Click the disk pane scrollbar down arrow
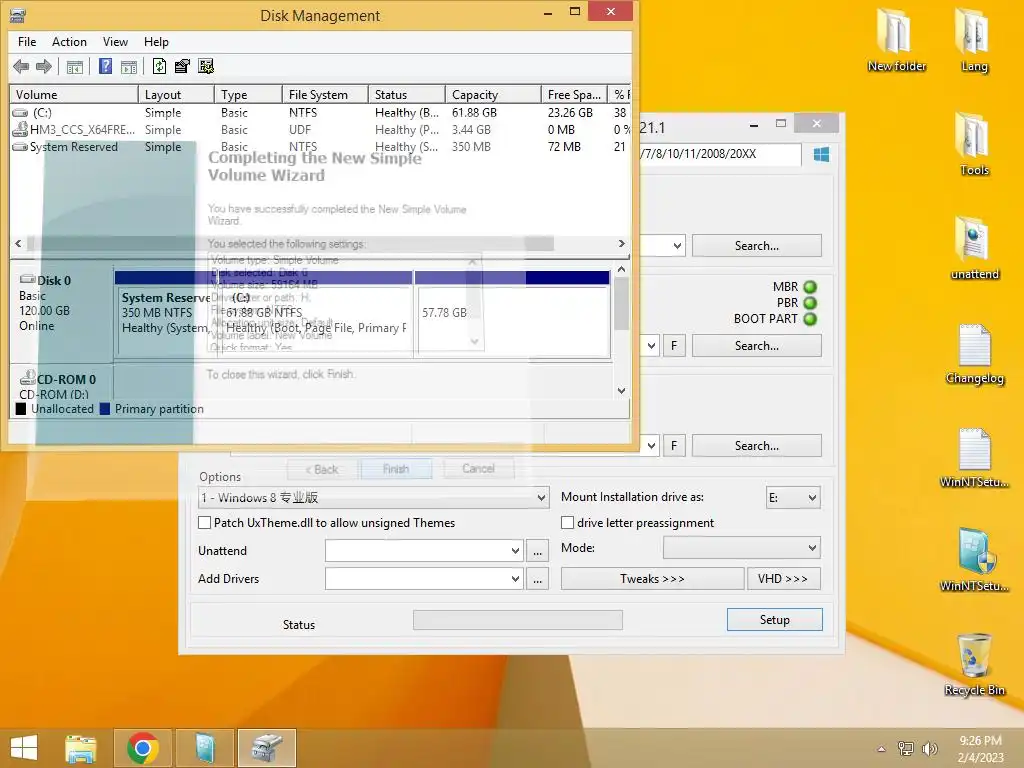Viewport: 1024px width, 768px height. coord(622,391)
